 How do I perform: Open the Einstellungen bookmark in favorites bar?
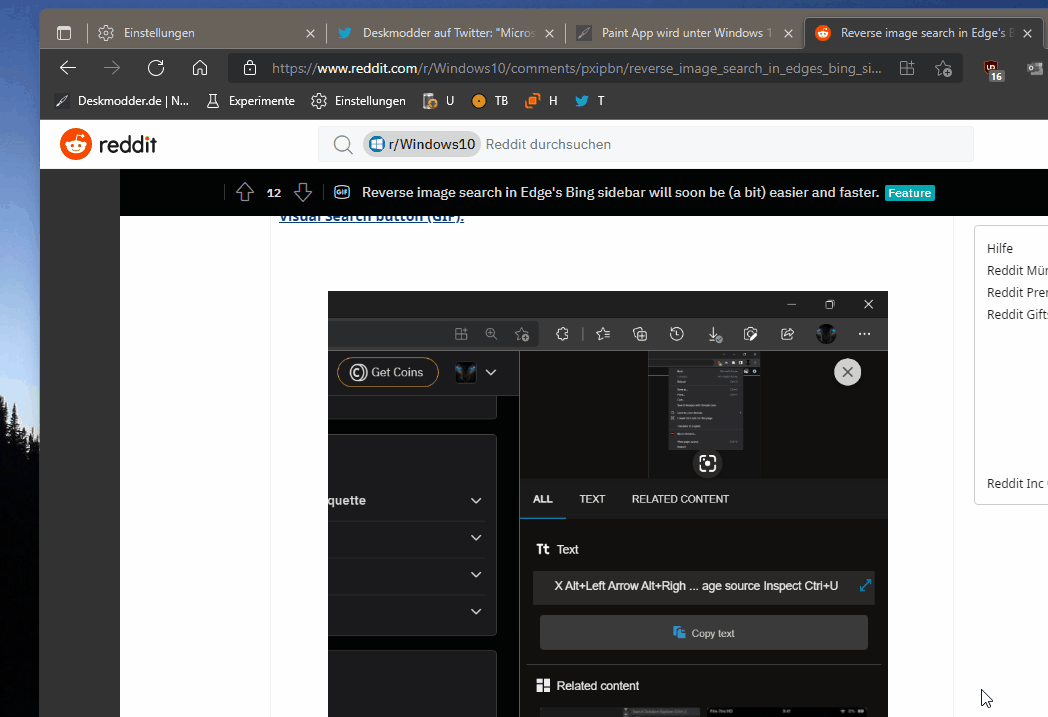(359, 101)
